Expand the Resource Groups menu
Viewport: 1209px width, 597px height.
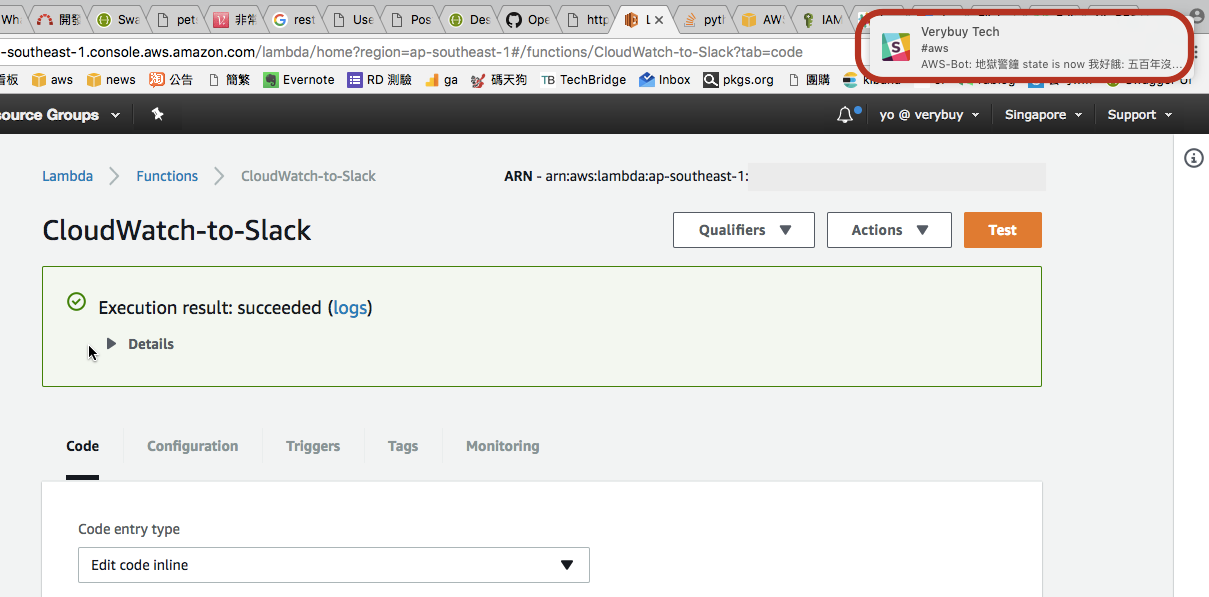pyautogui.click(x=58, y=115)
